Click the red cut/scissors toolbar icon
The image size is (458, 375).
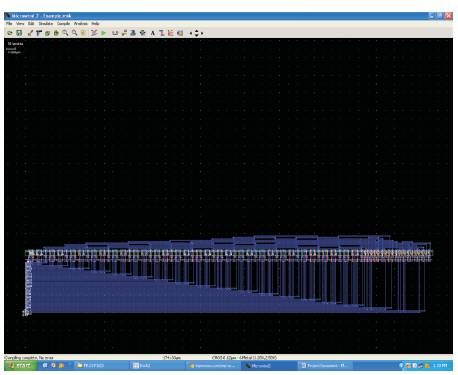[94, 33]
